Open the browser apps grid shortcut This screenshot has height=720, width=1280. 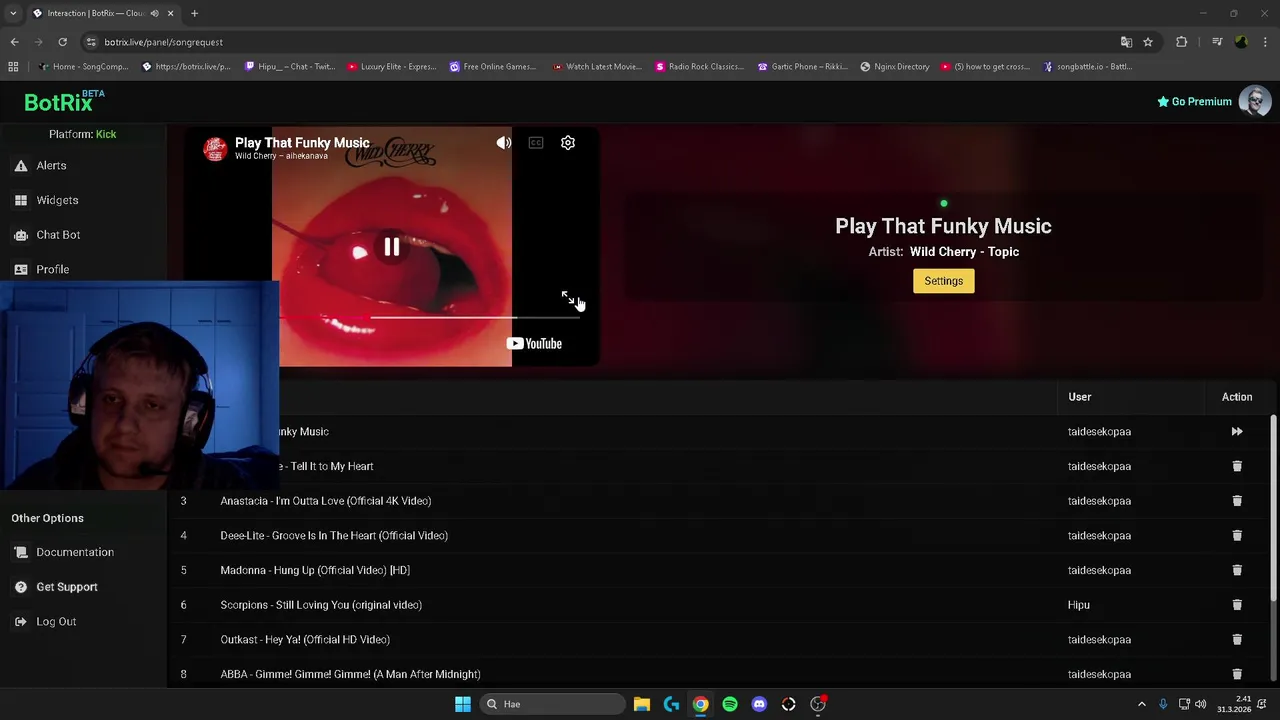pyautogui.click(x=13, y=67)
